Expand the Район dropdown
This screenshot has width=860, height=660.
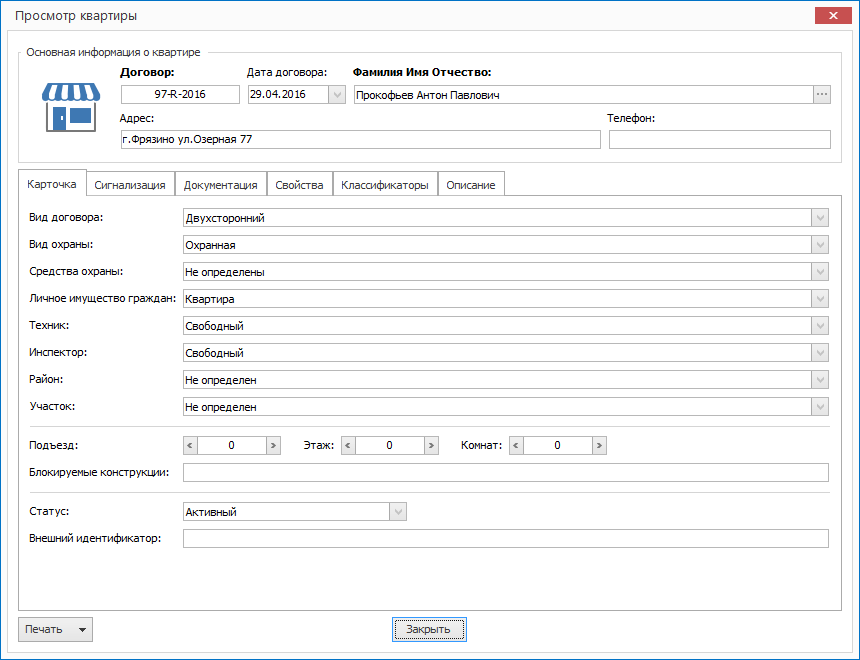[820, 380]
